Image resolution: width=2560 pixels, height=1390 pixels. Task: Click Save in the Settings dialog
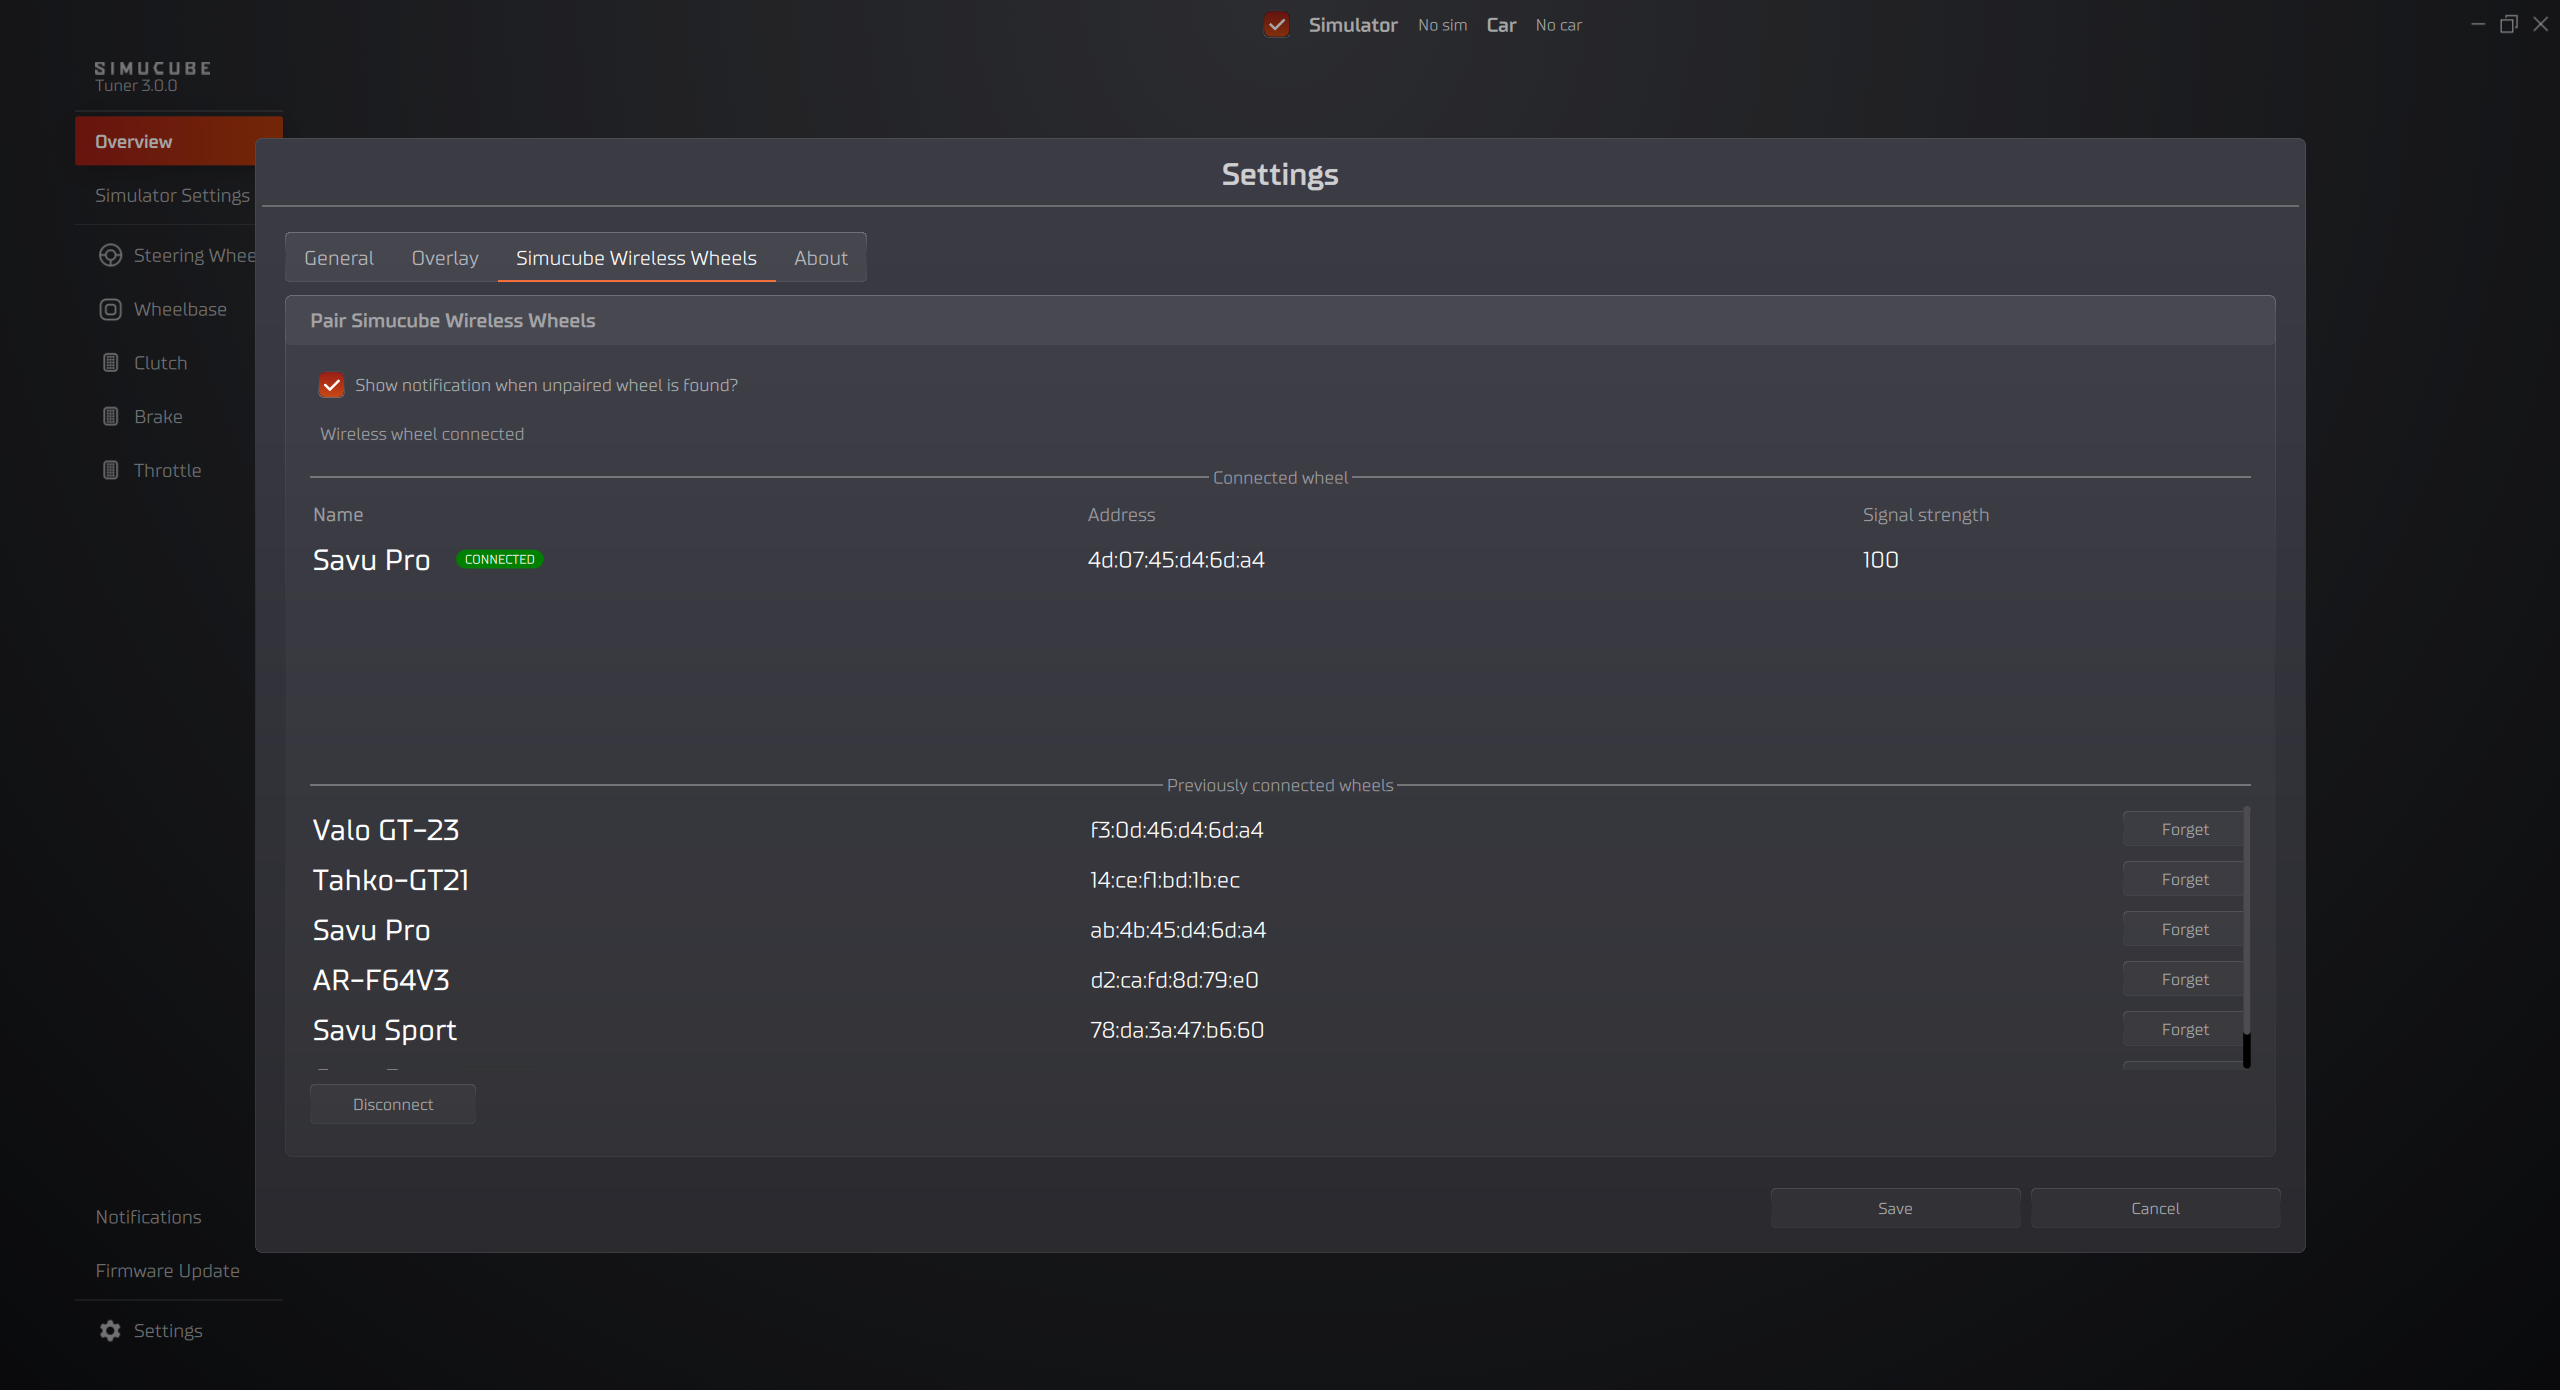(x=1894, y=1209)
